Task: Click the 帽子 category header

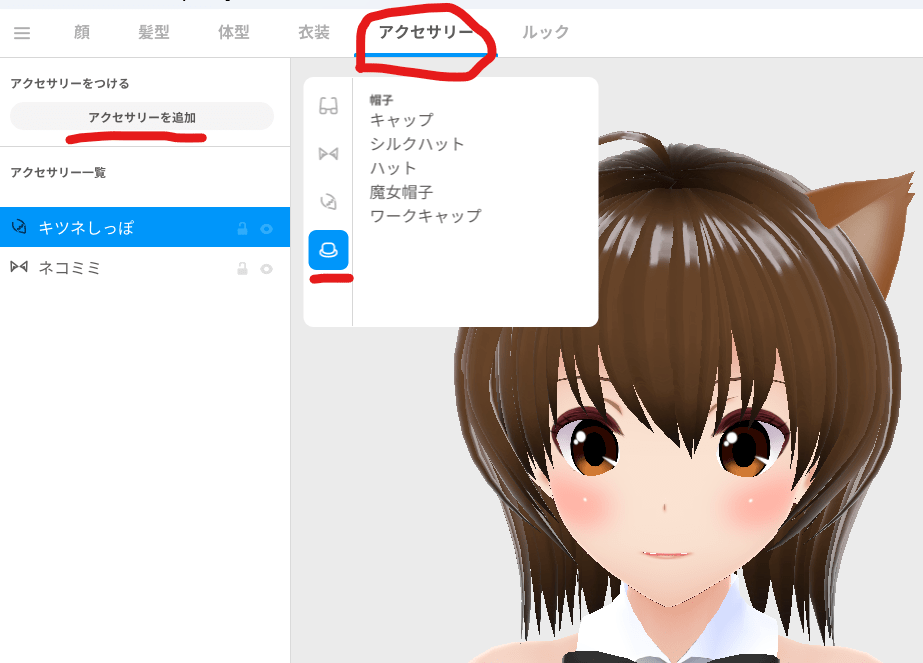Action: [381, 100]
